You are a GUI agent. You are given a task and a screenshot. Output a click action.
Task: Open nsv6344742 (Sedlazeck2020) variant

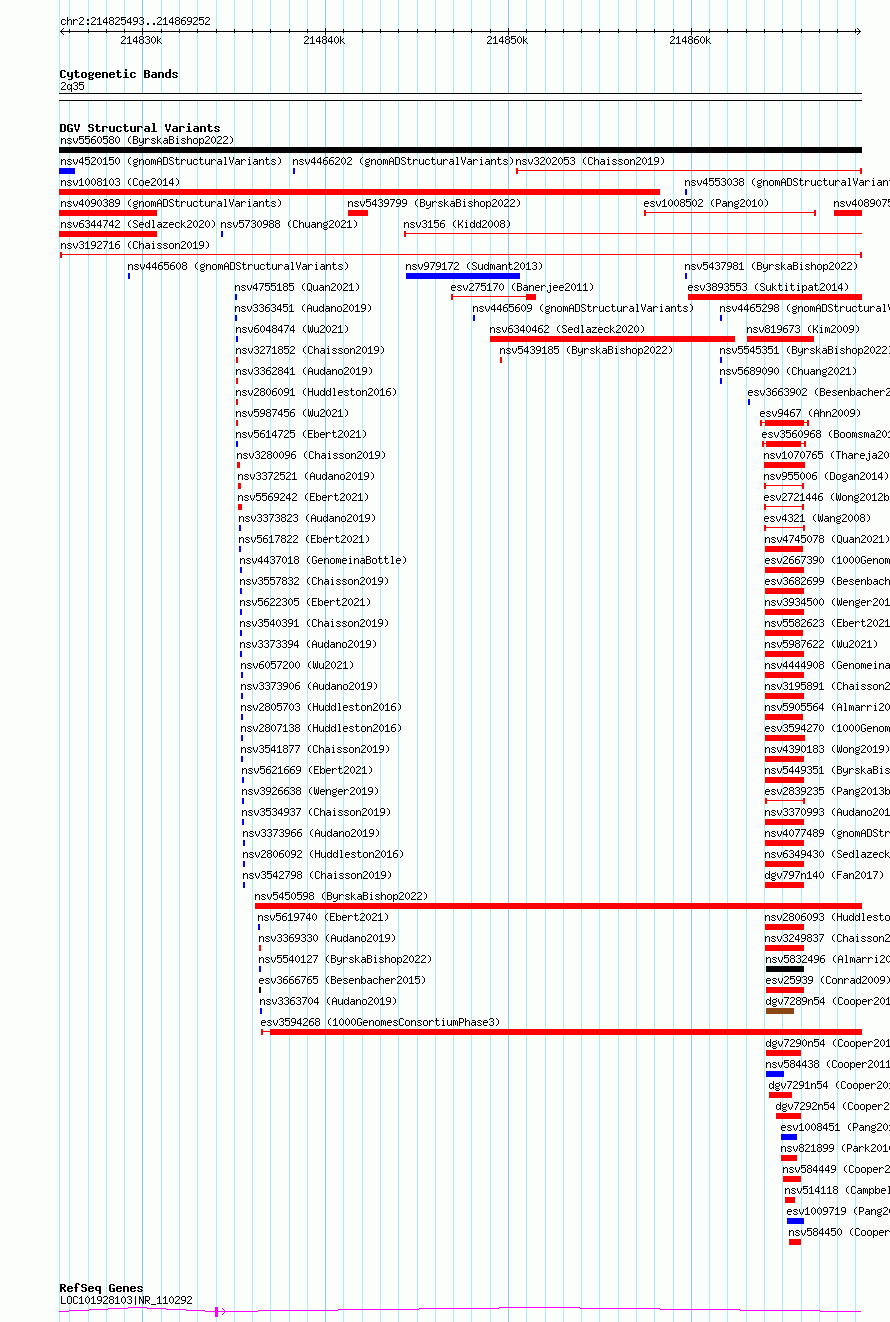138,224
